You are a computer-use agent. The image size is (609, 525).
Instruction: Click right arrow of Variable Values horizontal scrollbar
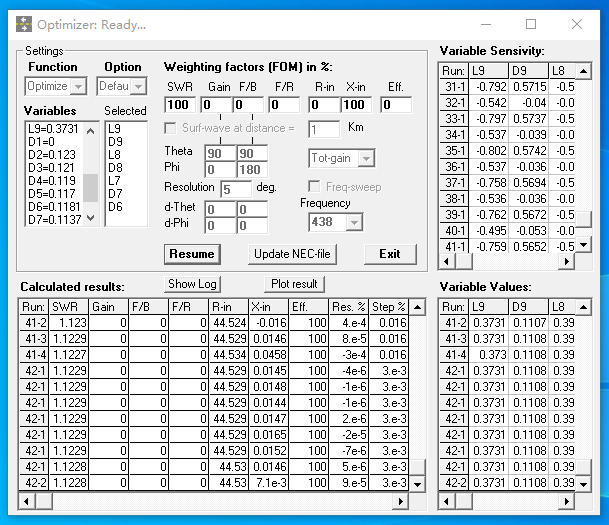pos(567,501)
